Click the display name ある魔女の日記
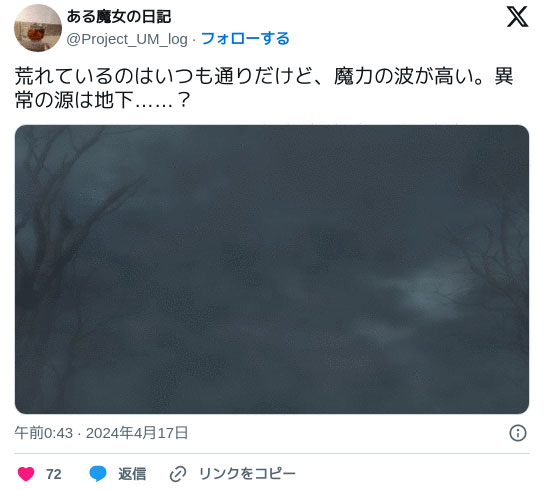The width and height of the screenshot is (544, 490). [119, 17]
